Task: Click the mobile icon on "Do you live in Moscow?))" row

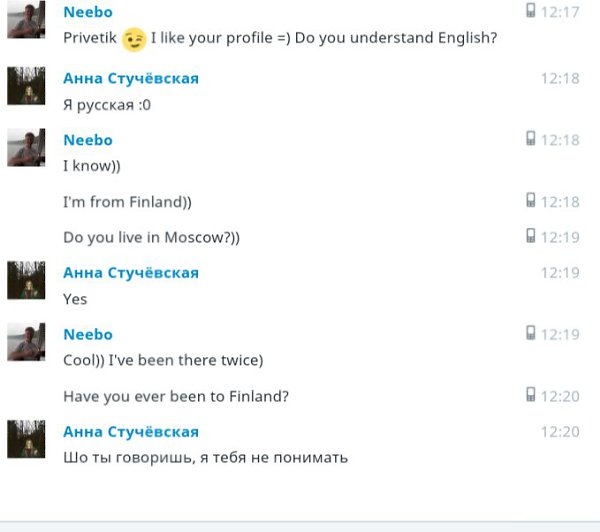Action: tap(531, 236)
